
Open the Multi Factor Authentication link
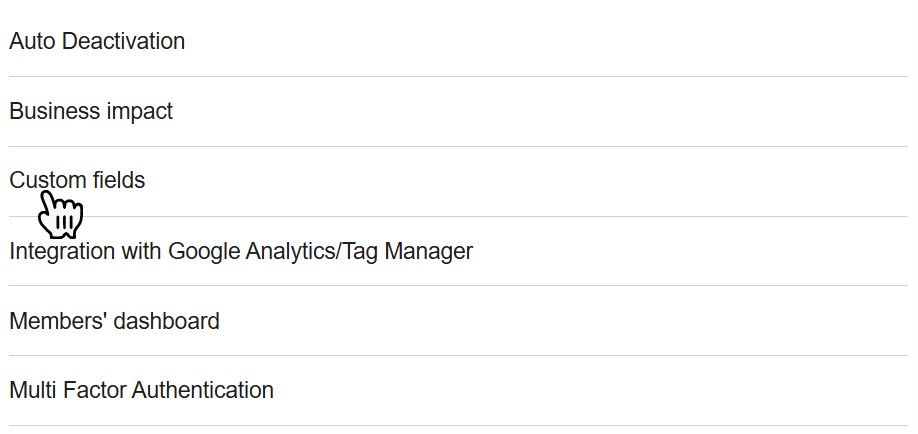pyautogui.click(x=141, y=390)
